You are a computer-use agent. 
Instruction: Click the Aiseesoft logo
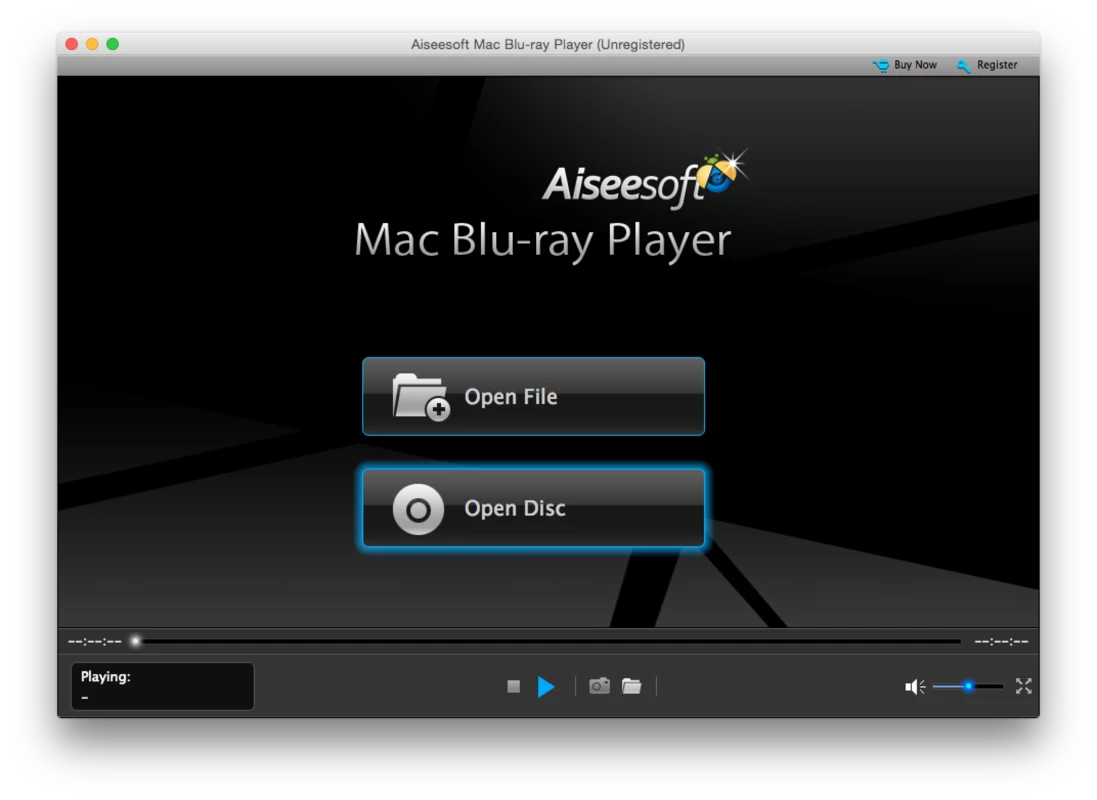(x=644, y=179)
